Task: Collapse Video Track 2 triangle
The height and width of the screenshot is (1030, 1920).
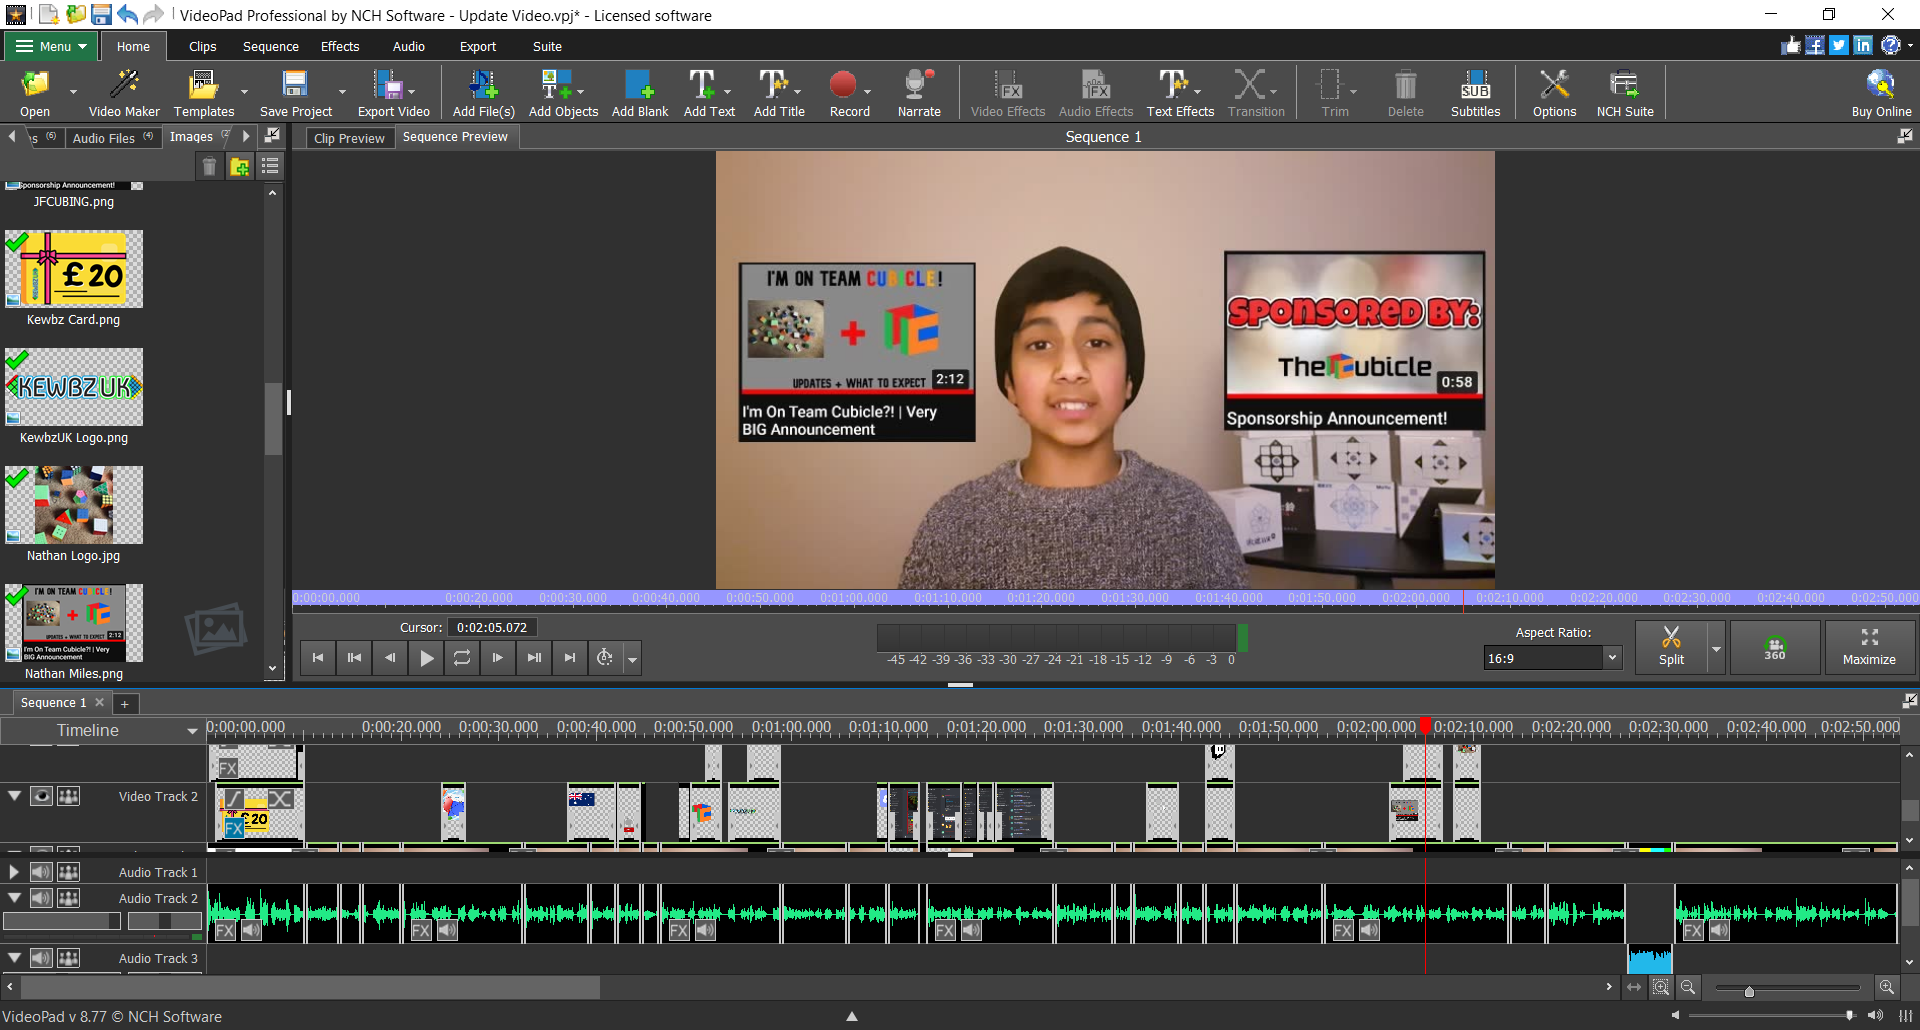Action: [x=14, y=796]
